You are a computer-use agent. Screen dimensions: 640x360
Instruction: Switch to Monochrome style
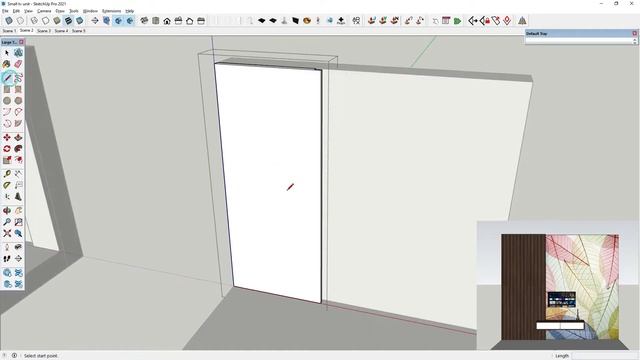point(80,20)
